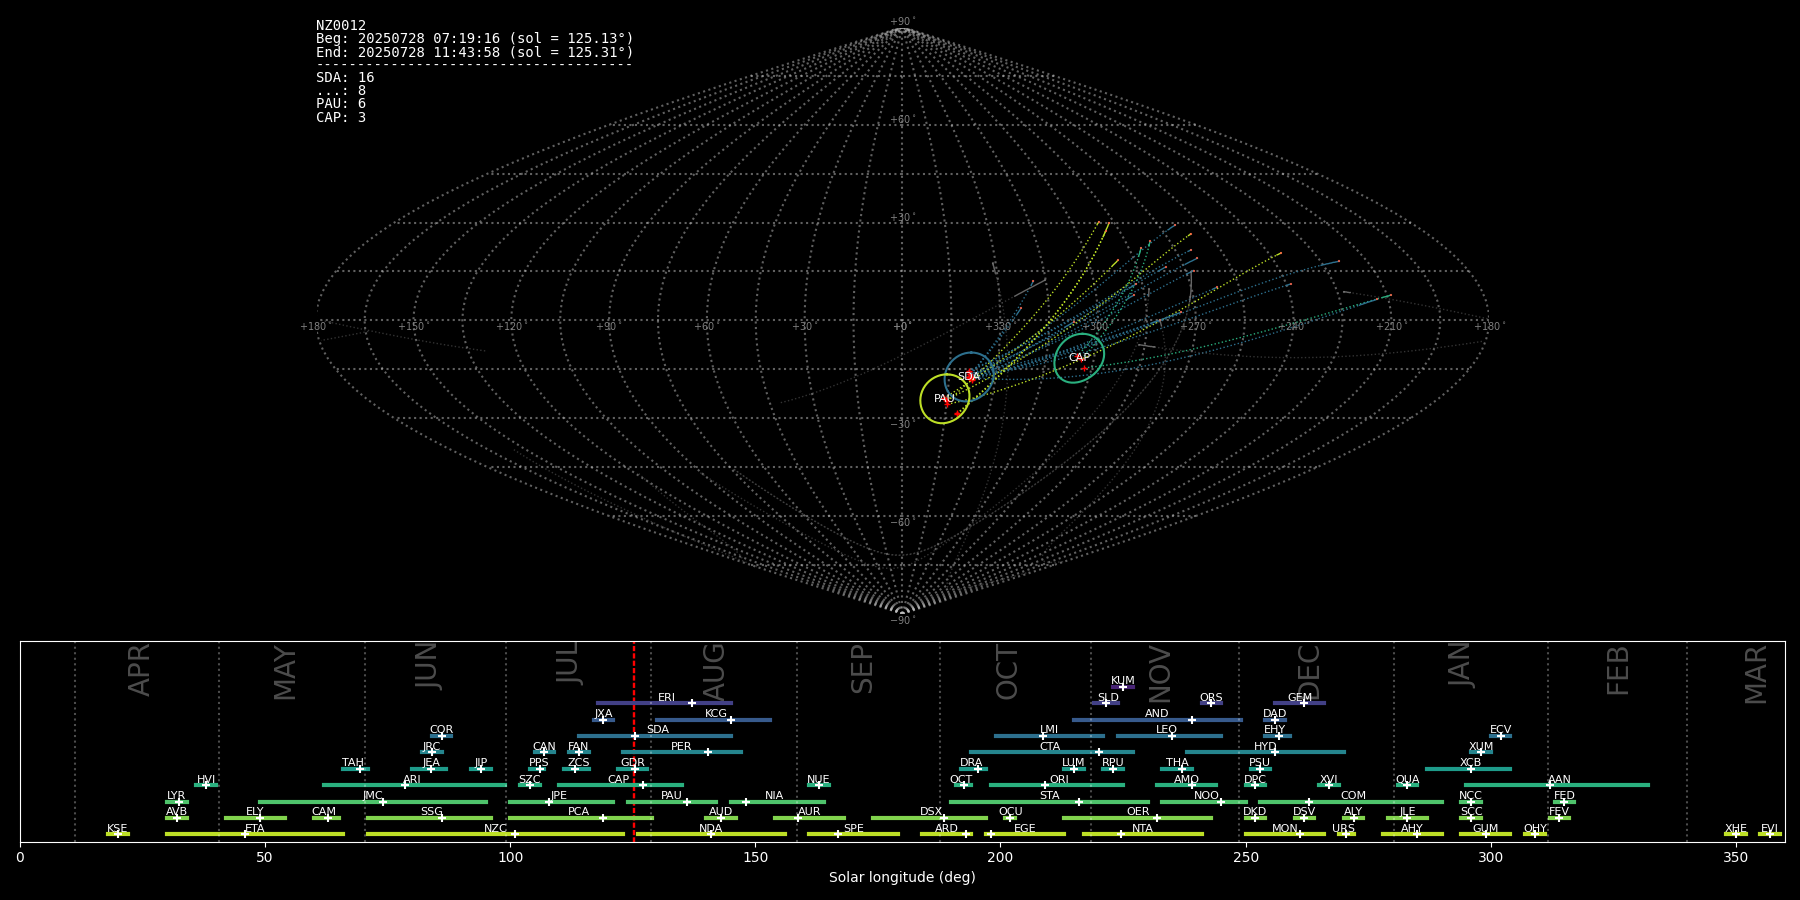Click the KCG shower label in the timeline
Image resolution: width=1800 pixels, height=900 pixels.
[716, 714]
